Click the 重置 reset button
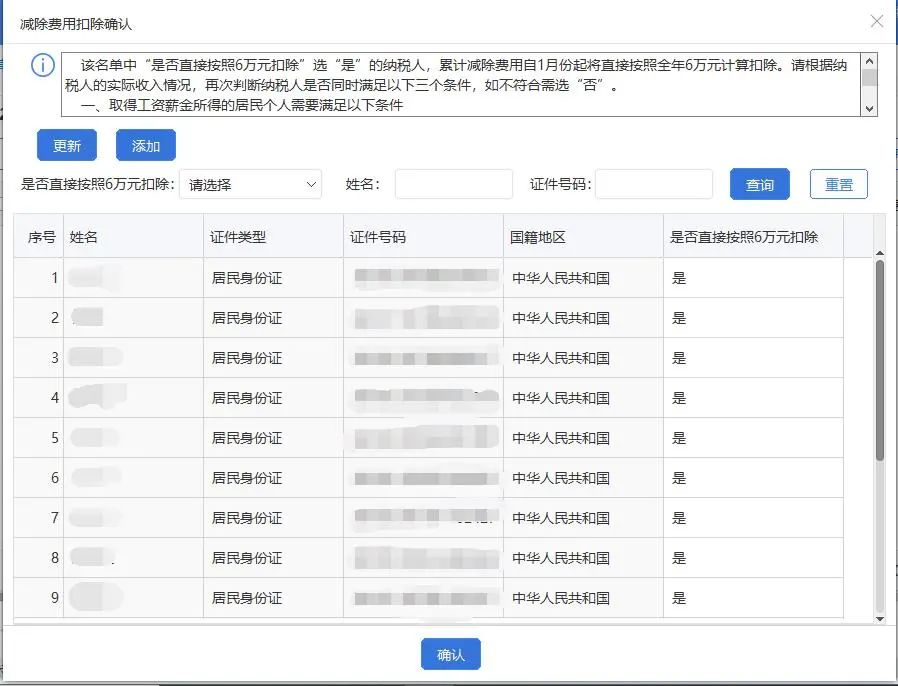Viewport: 898px width, 686px height. click(838, 184)
